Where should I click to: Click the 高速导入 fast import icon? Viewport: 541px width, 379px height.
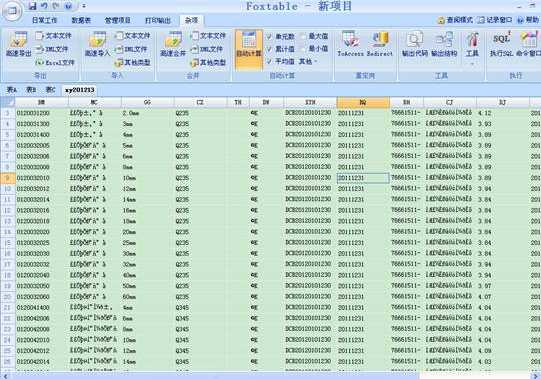pos(97,44)
